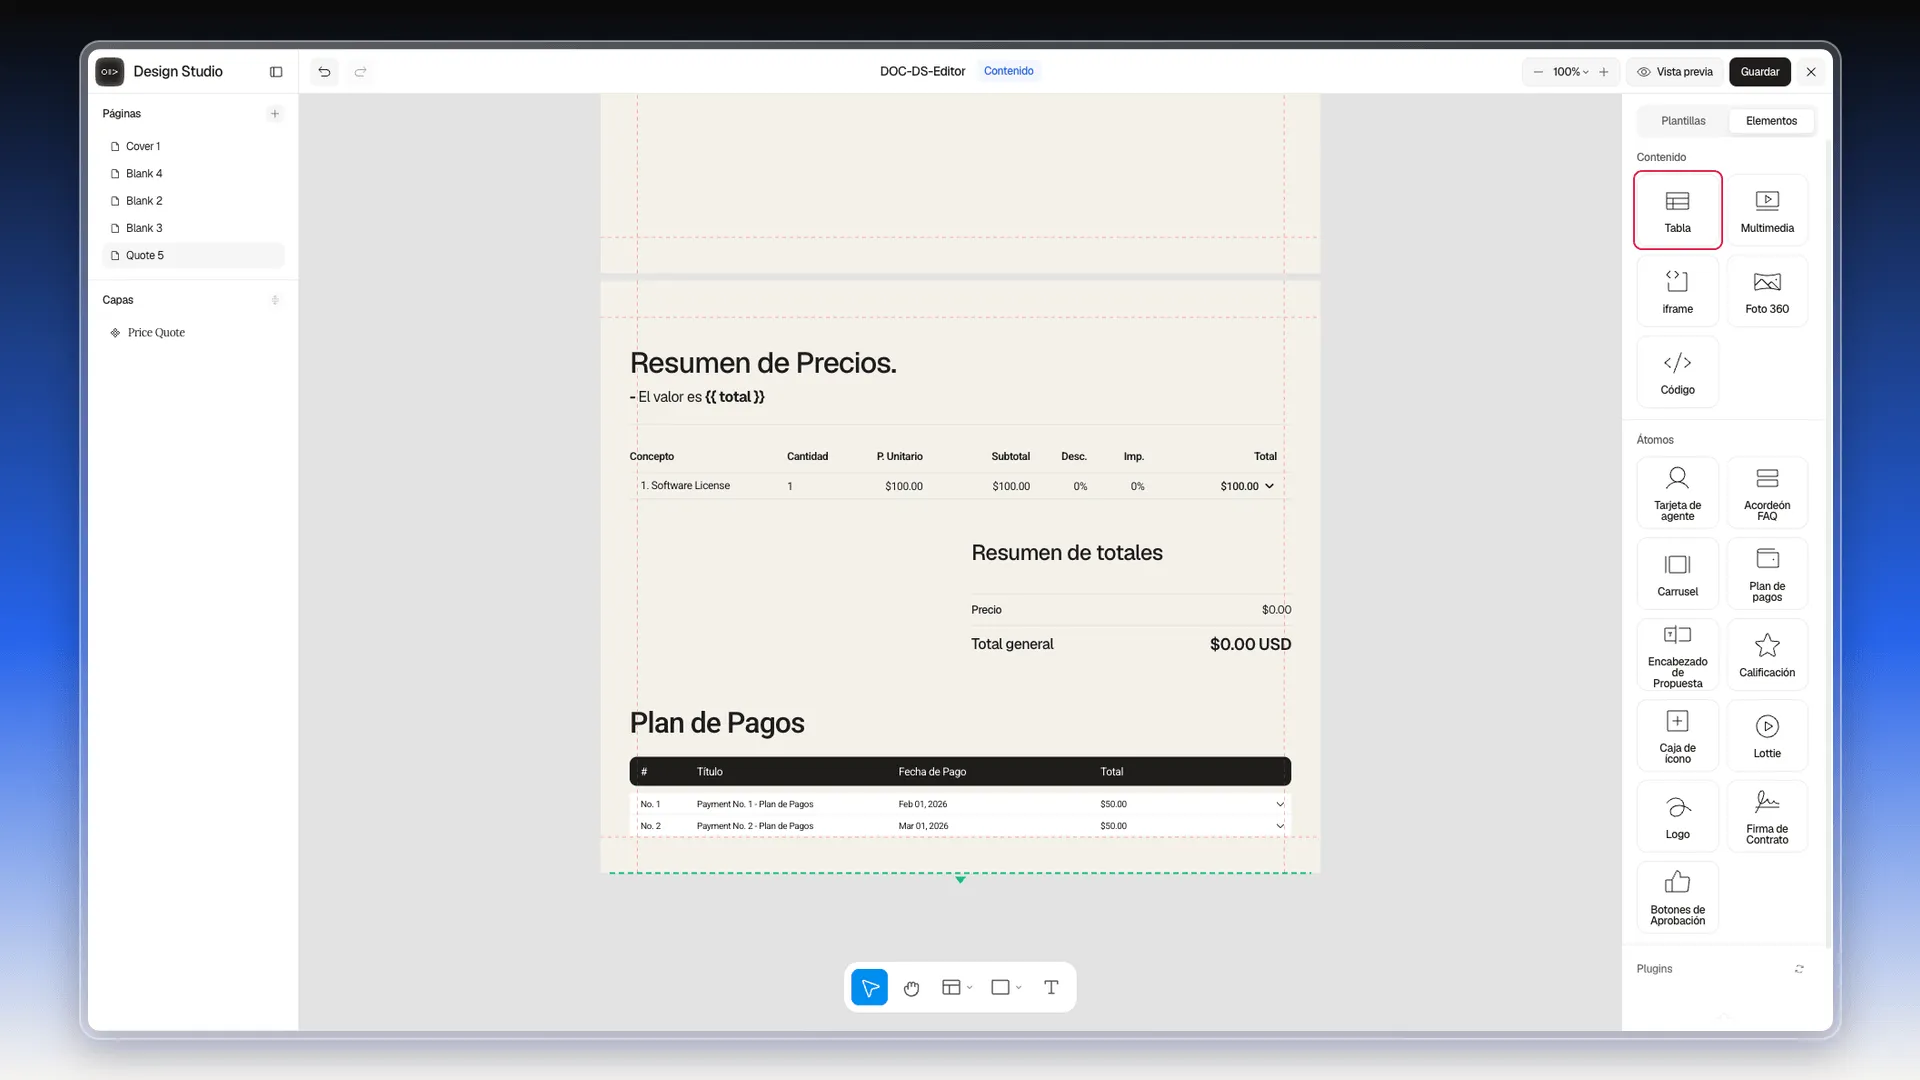The height and width of the screenshot is (1080, 1920).
Task: Redo the last action
Action: click(x=360, y=72)
